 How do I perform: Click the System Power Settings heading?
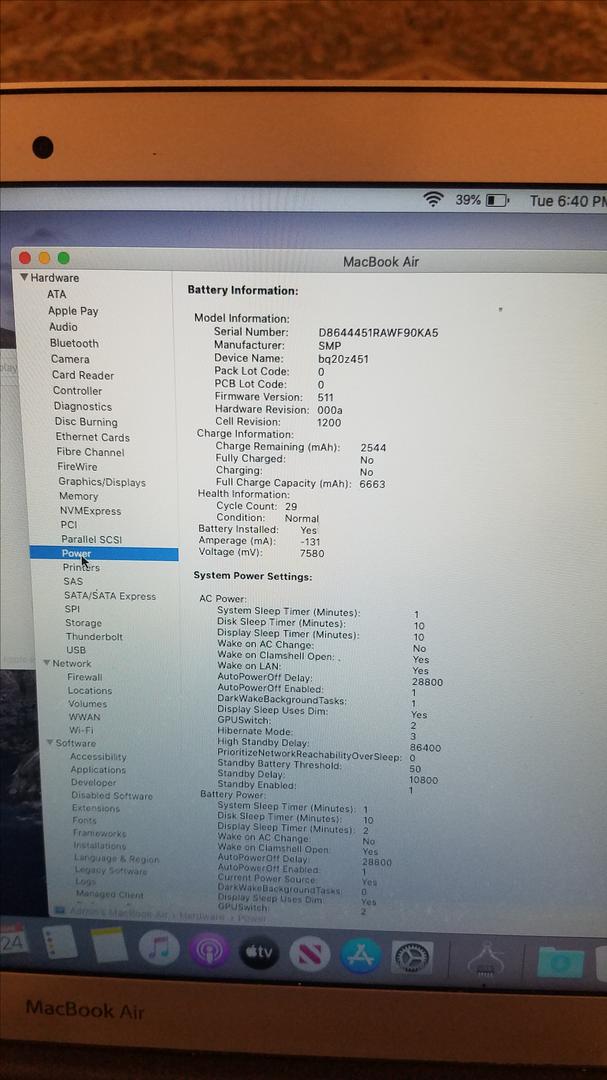(253, 576)
